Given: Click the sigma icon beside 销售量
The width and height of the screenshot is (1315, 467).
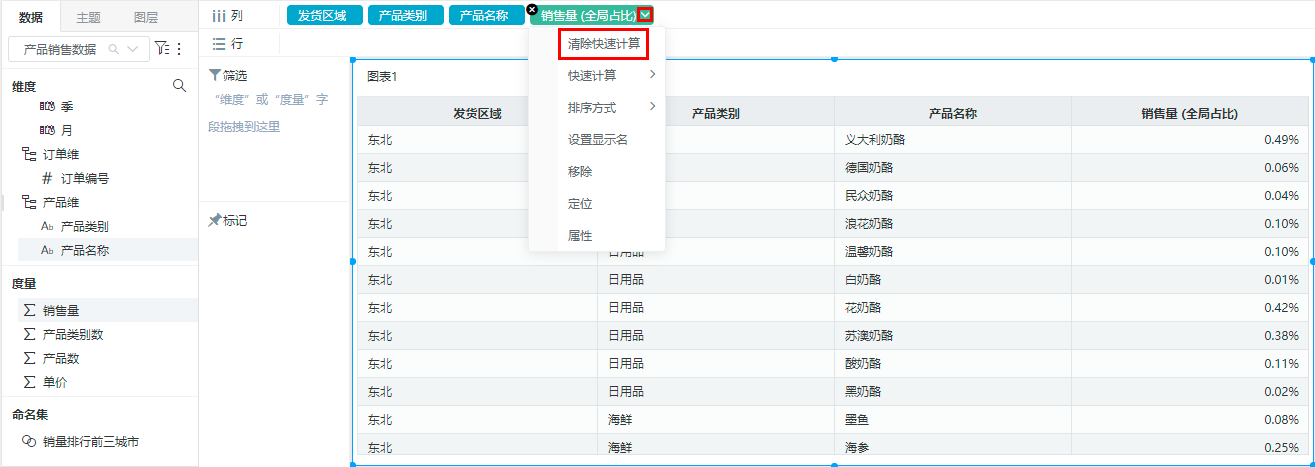Looking at the screenshot, I should click(x=29, y=310).
